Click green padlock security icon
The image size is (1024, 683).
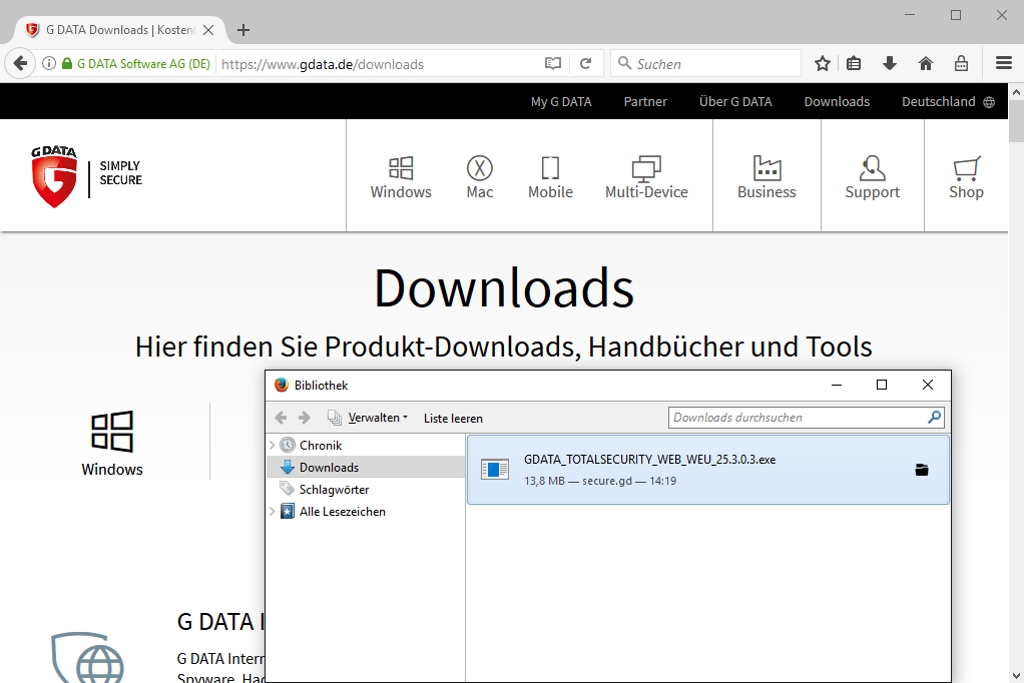(67, 63)
